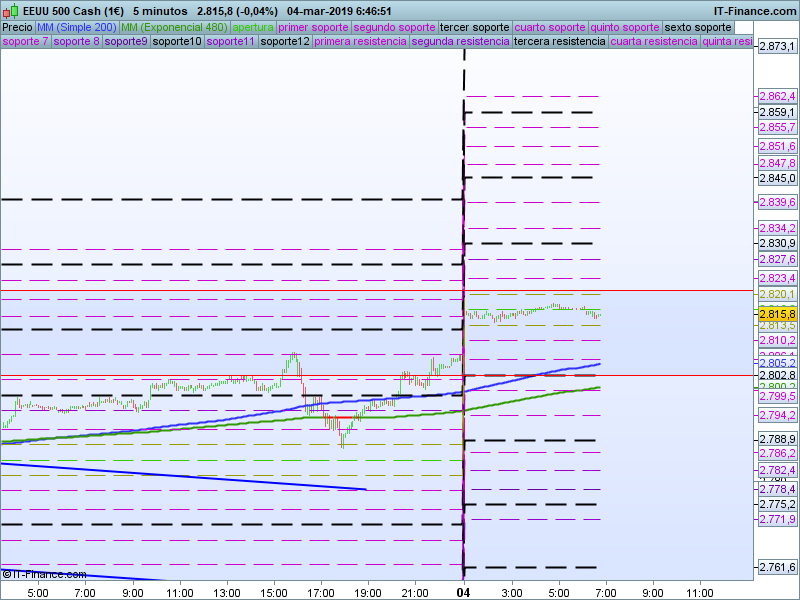Click the apertura indicator label
This screenshot has width=800, height=600.
(x=253, y=28)
